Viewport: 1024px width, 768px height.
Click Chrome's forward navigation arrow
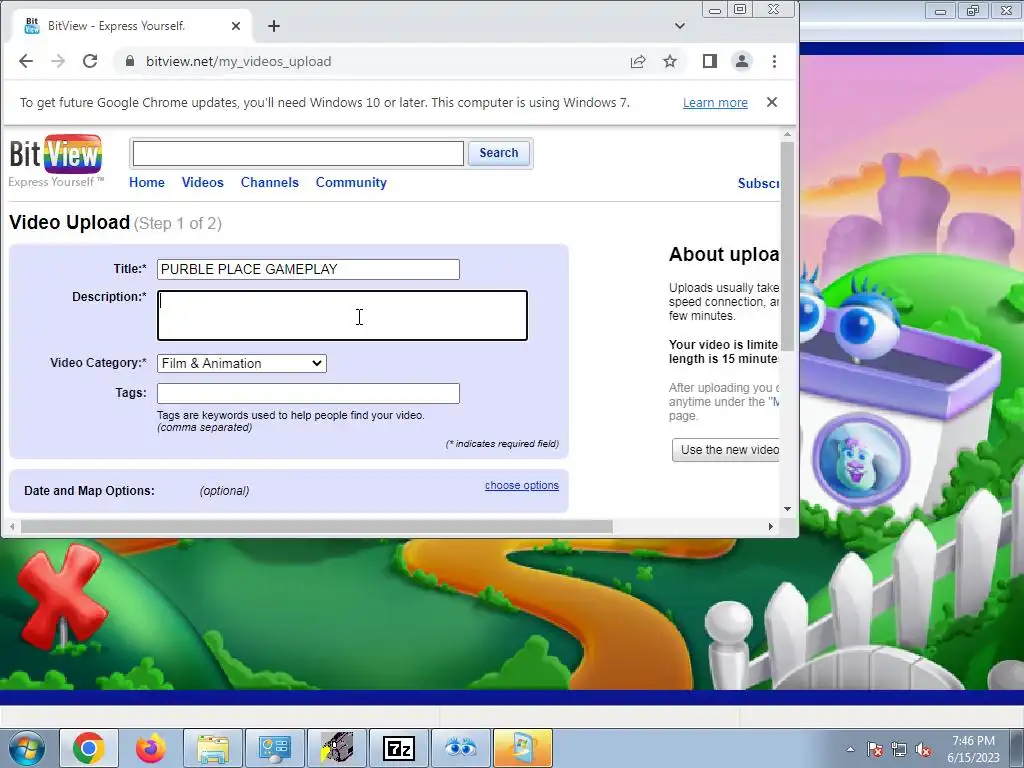(x=58, y=61)
